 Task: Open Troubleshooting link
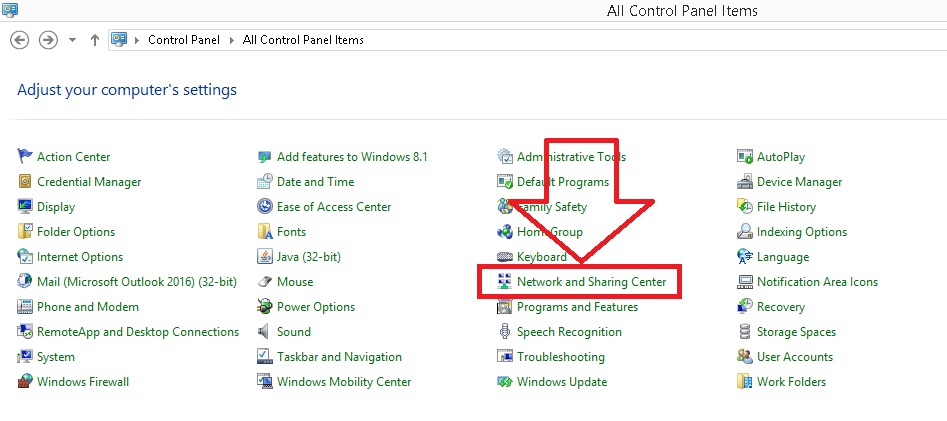[560, 357]
